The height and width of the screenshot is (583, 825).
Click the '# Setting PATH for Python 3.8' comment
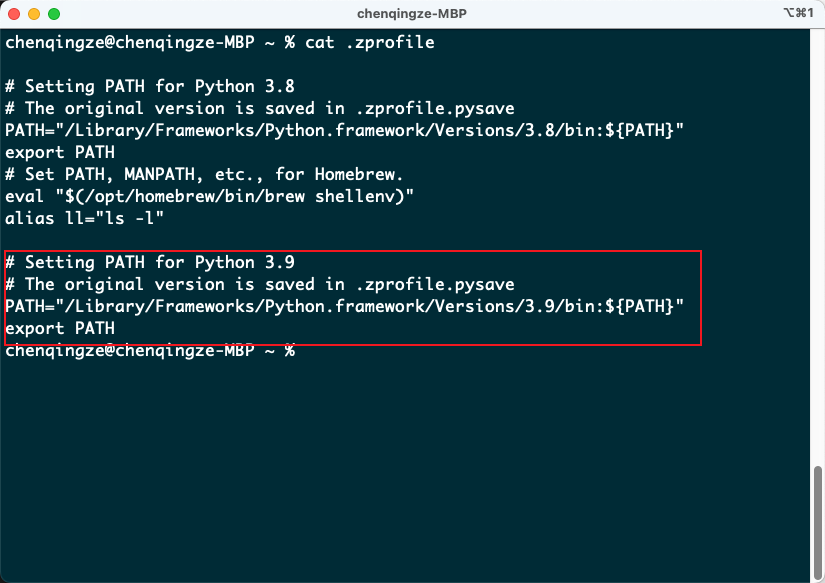(150, 87)
